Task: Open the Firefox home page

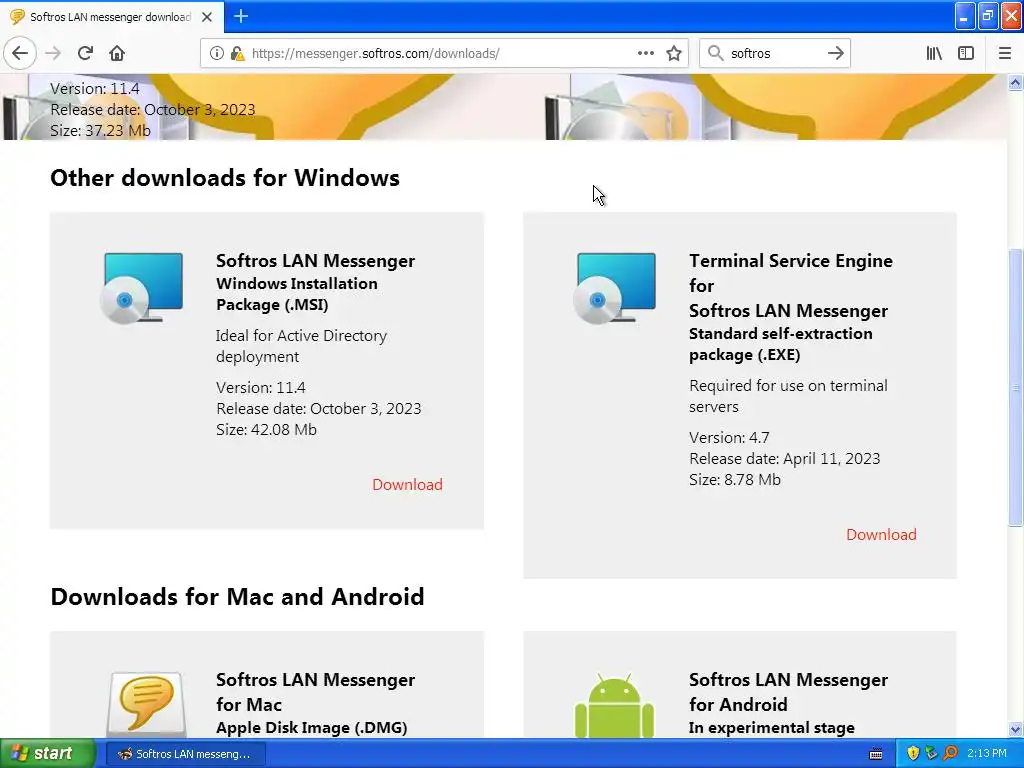Action: pos(117,53)
